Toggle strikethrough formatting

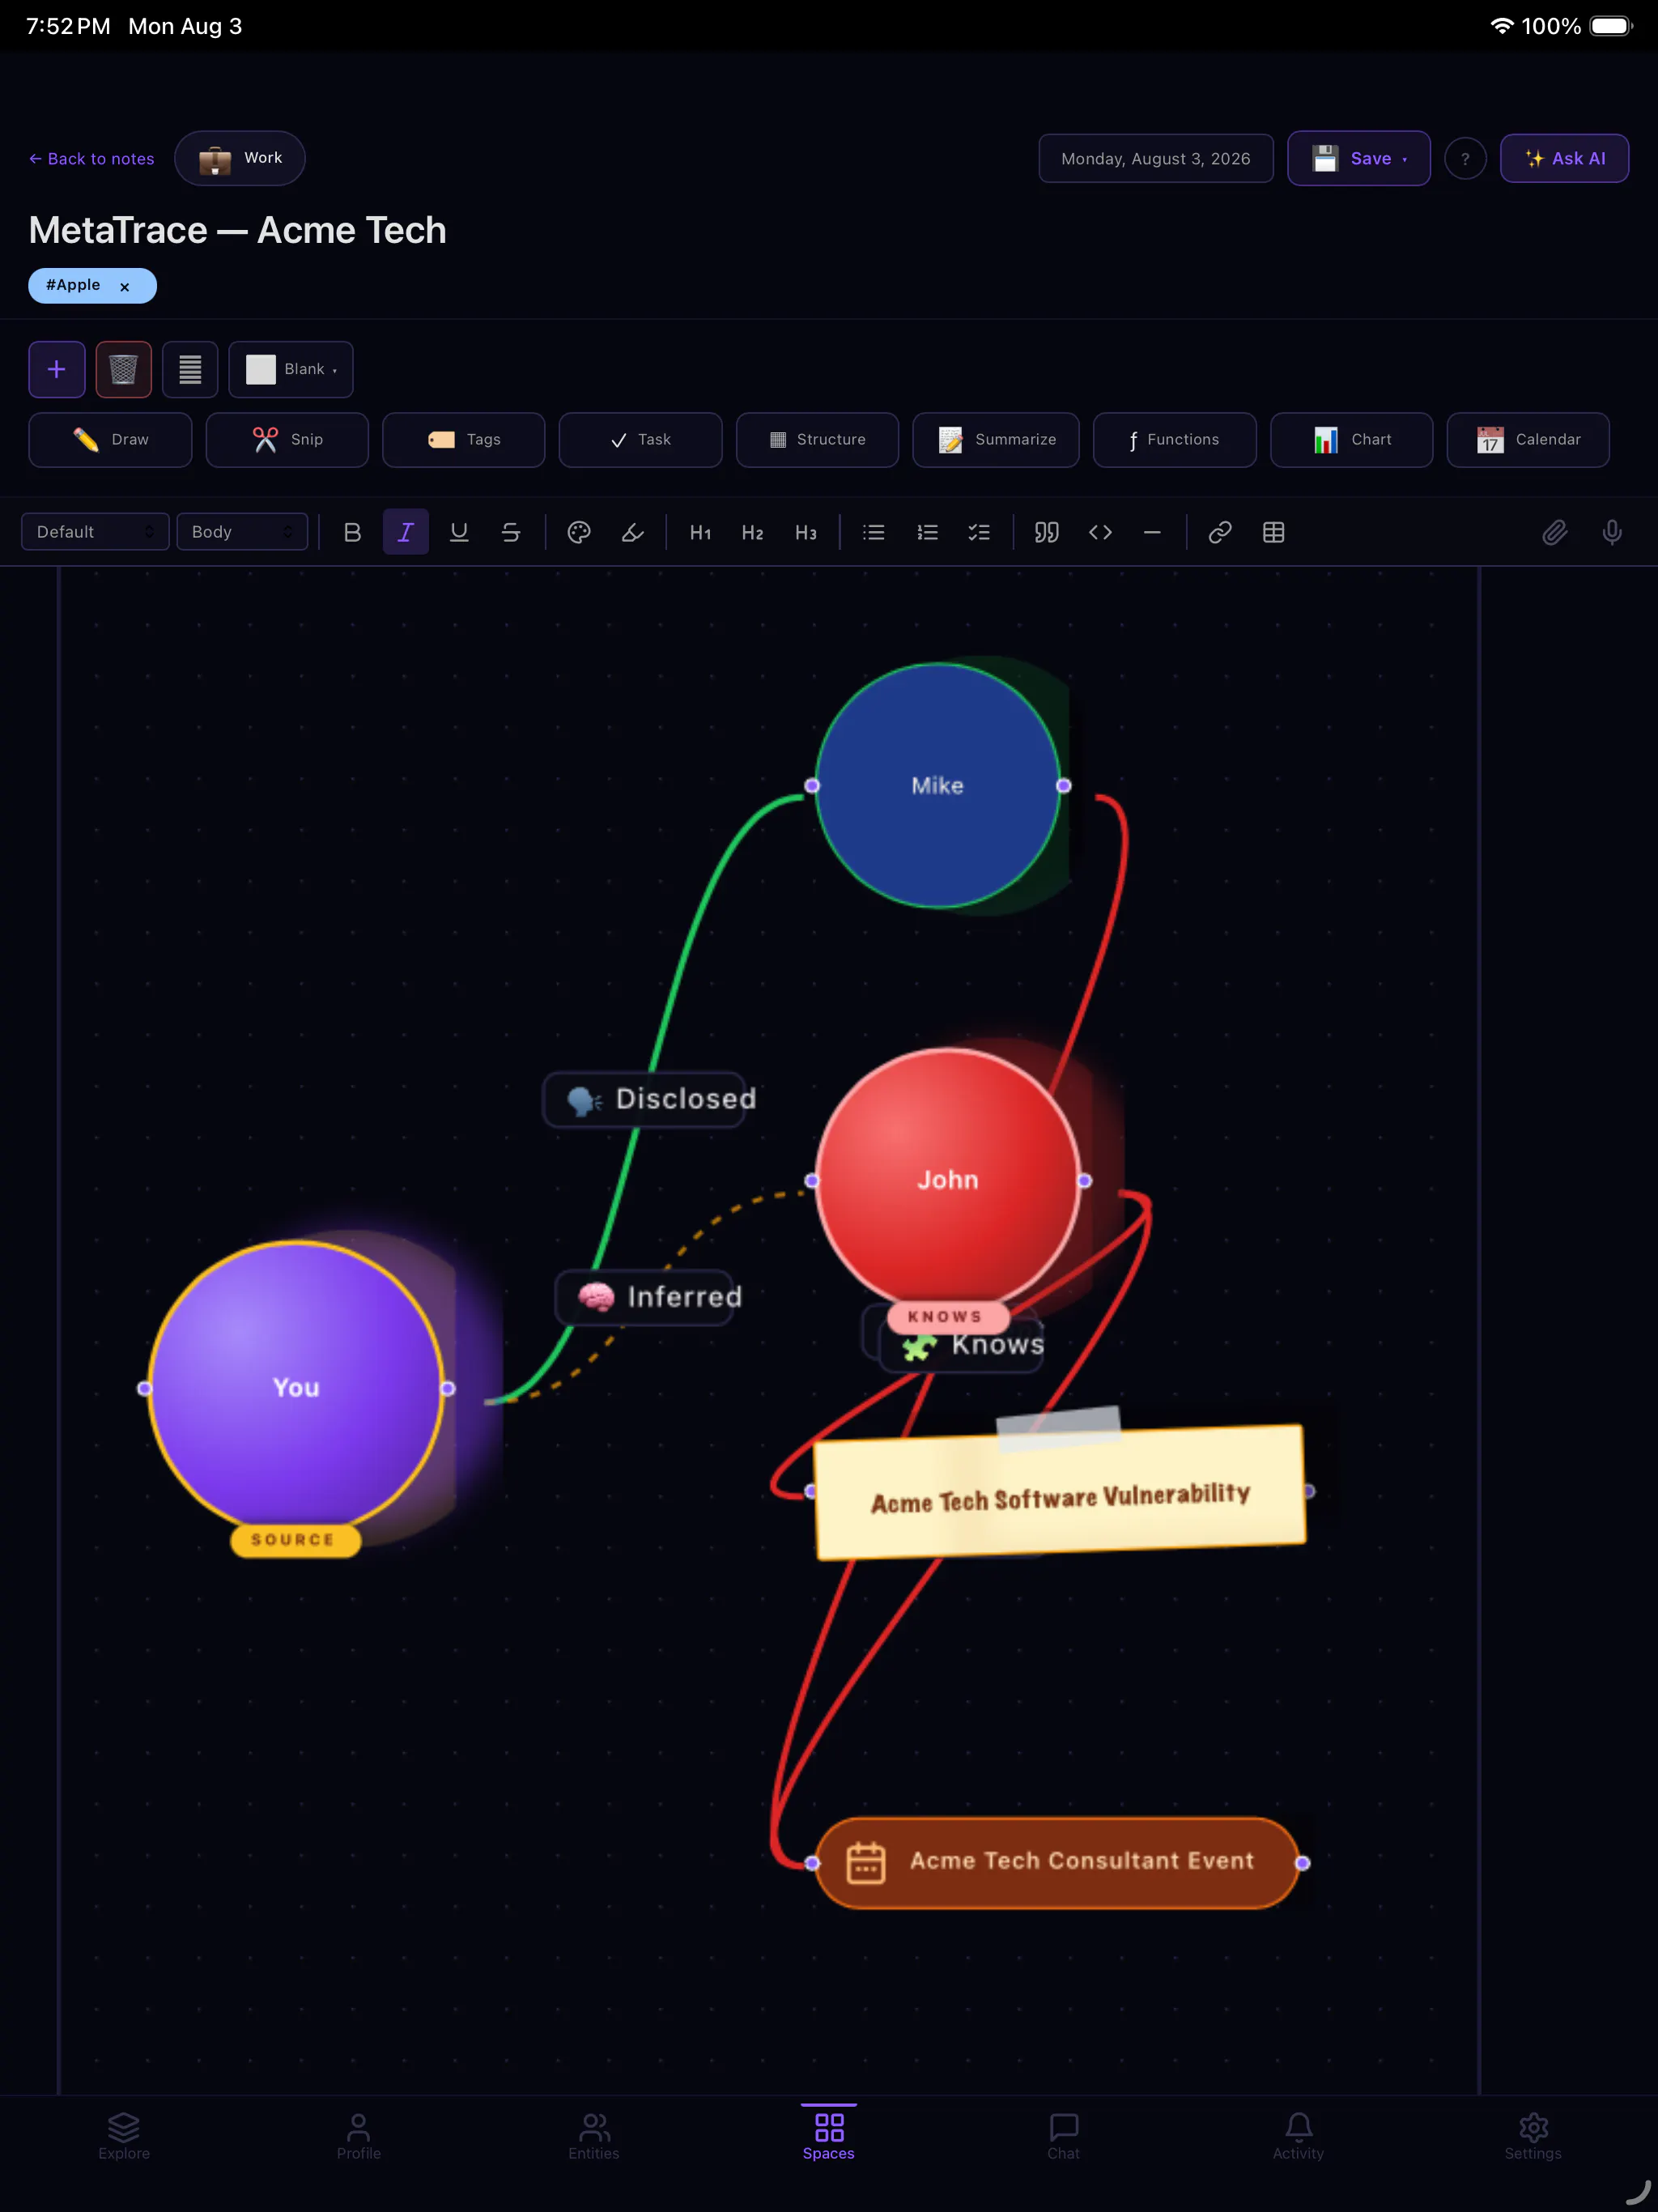point(511,532)
